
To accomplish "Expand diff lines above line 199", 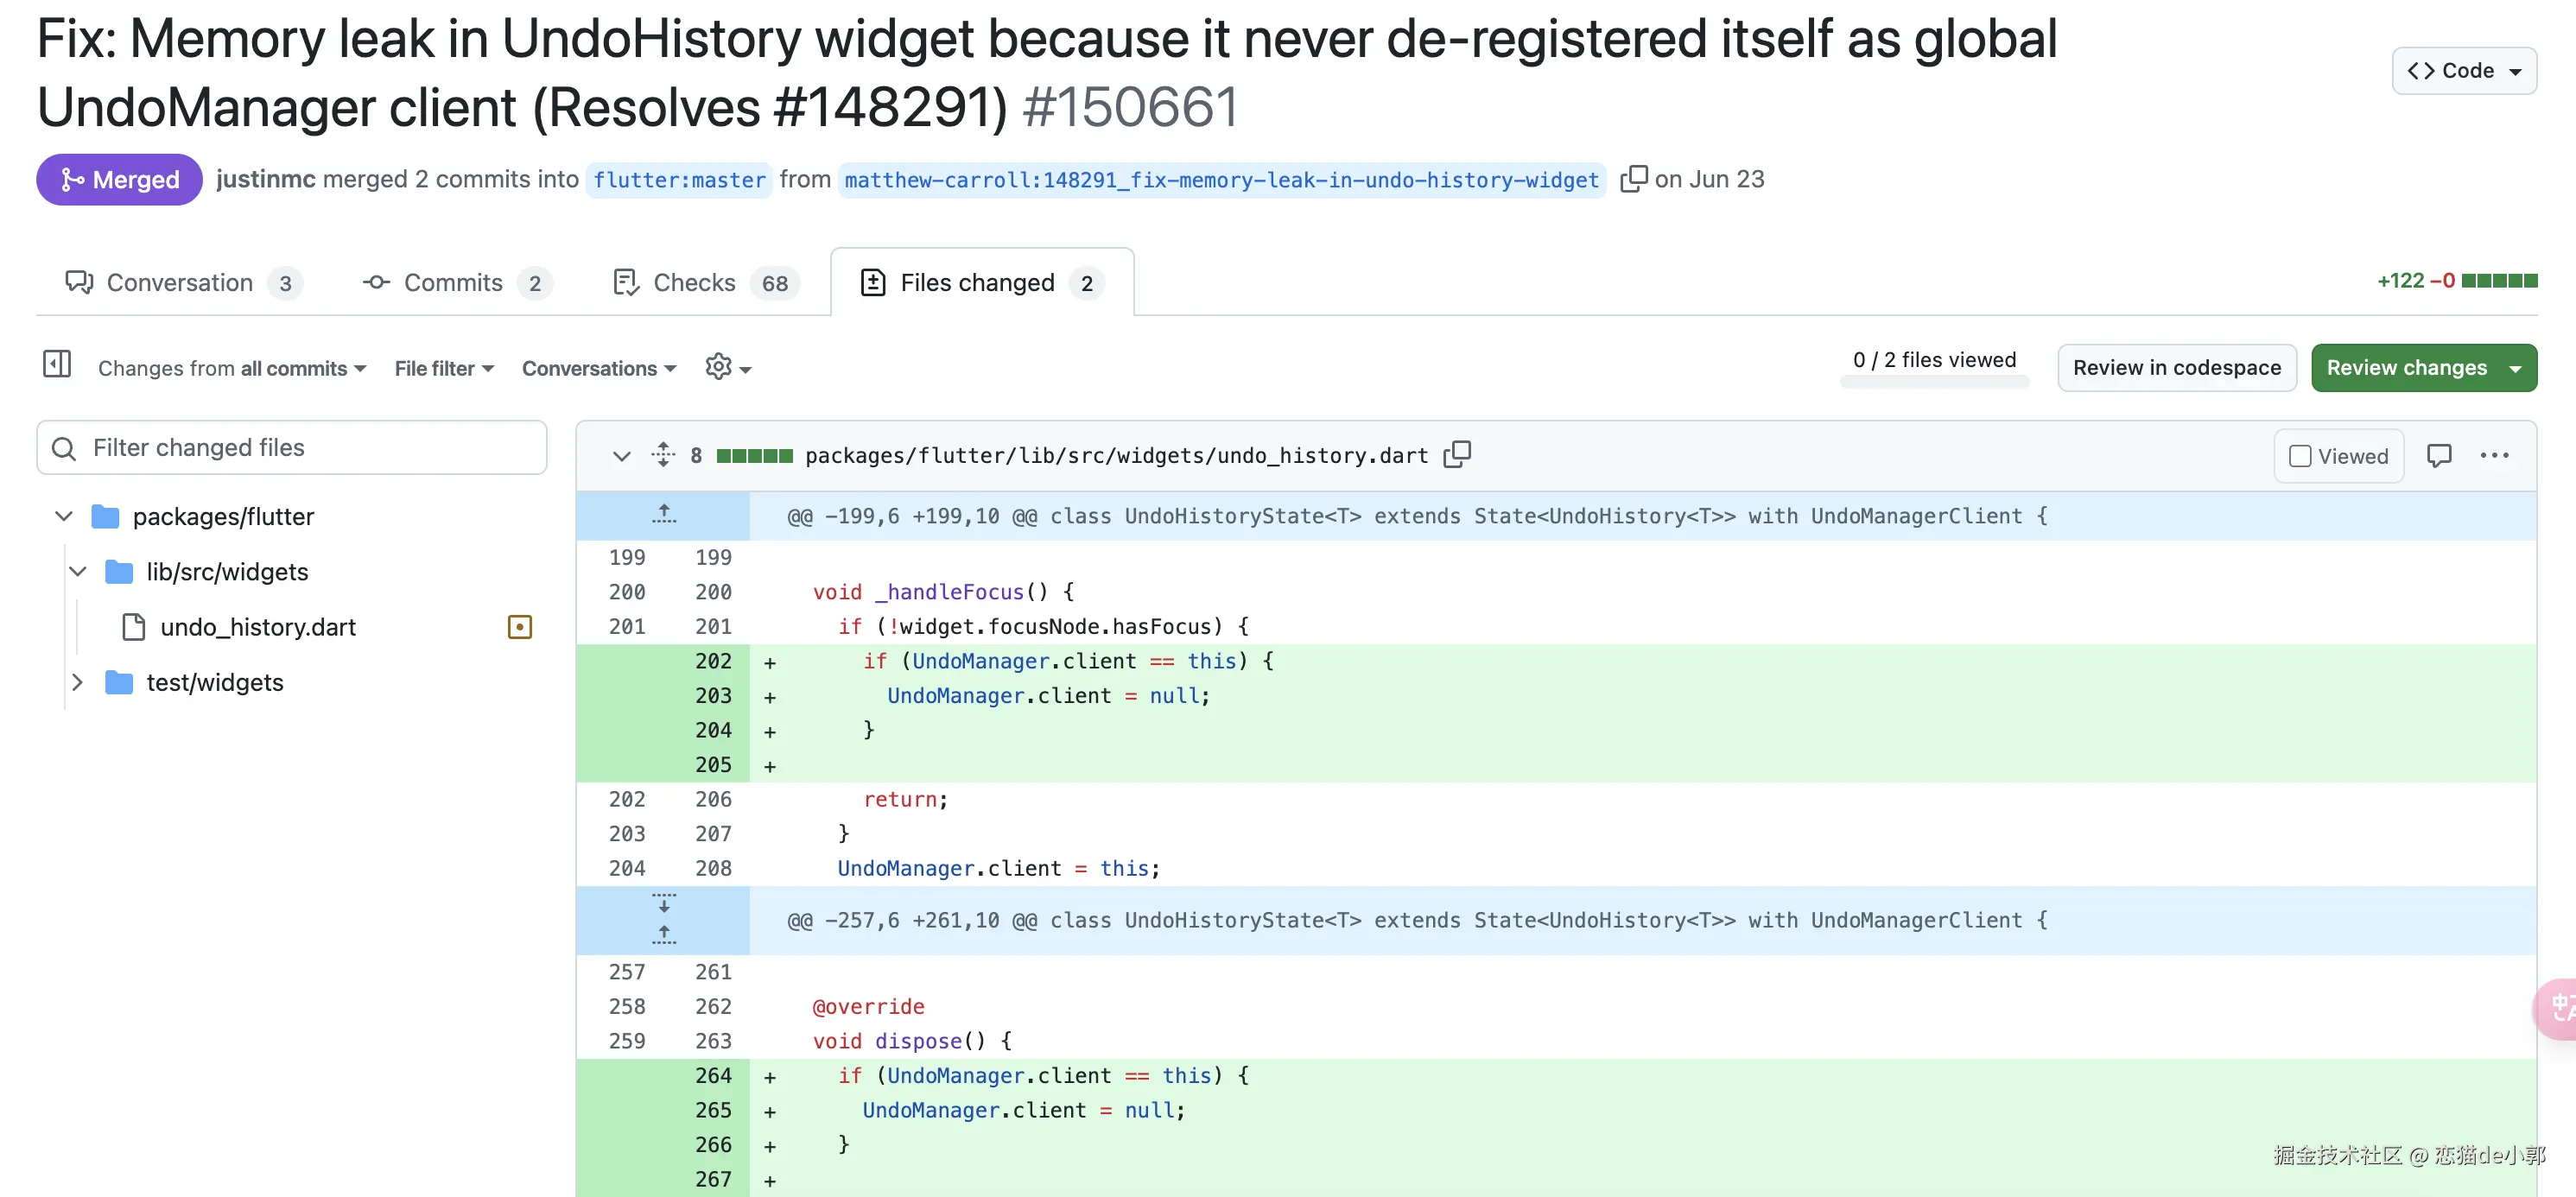I will point(663,515).
